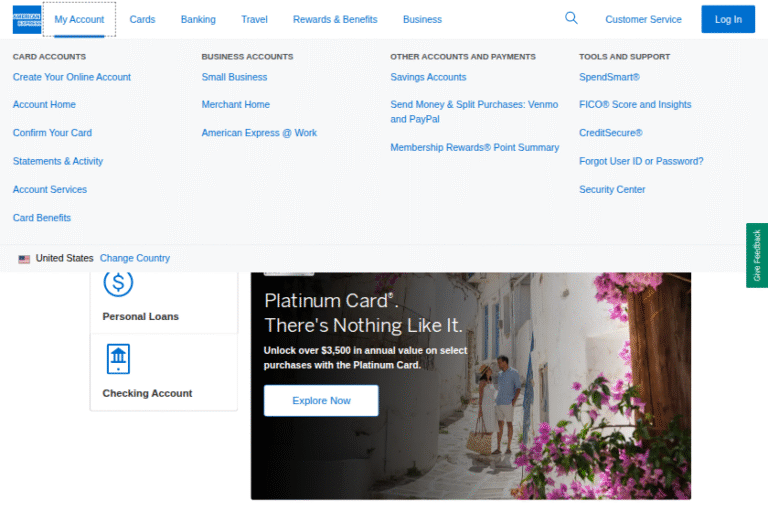The image size is (768, 512).
Task: Go to Customer Service
Action: (643, 19)
